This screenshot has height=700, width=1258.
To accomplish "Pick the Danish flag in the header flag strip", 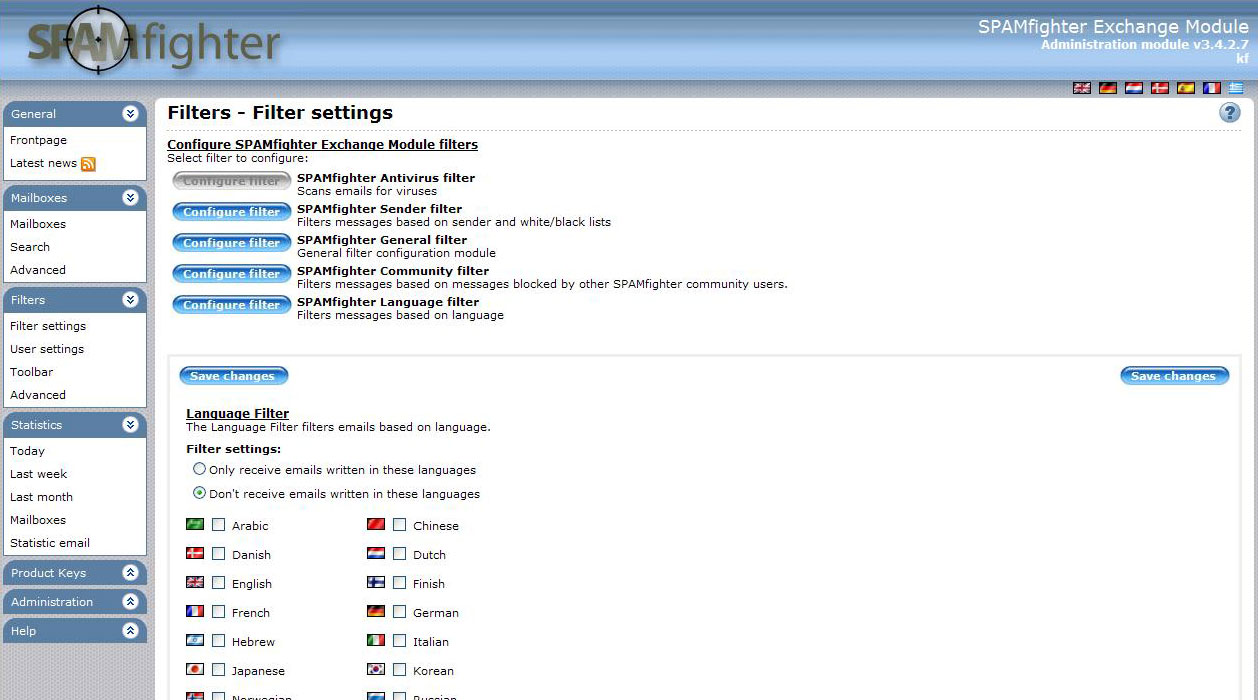I will 1160,88.
